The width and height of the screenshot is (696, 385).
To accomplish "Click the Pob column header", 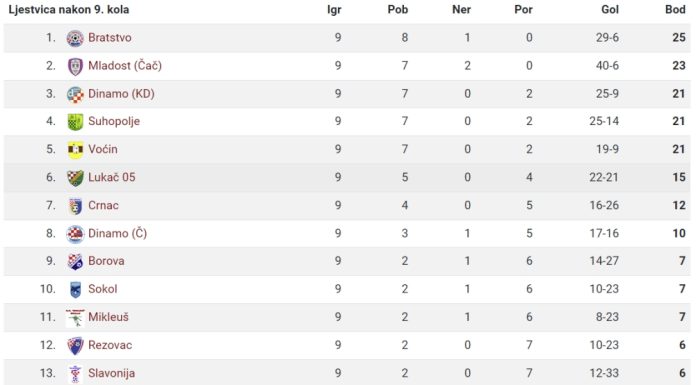I will point(398,9).
